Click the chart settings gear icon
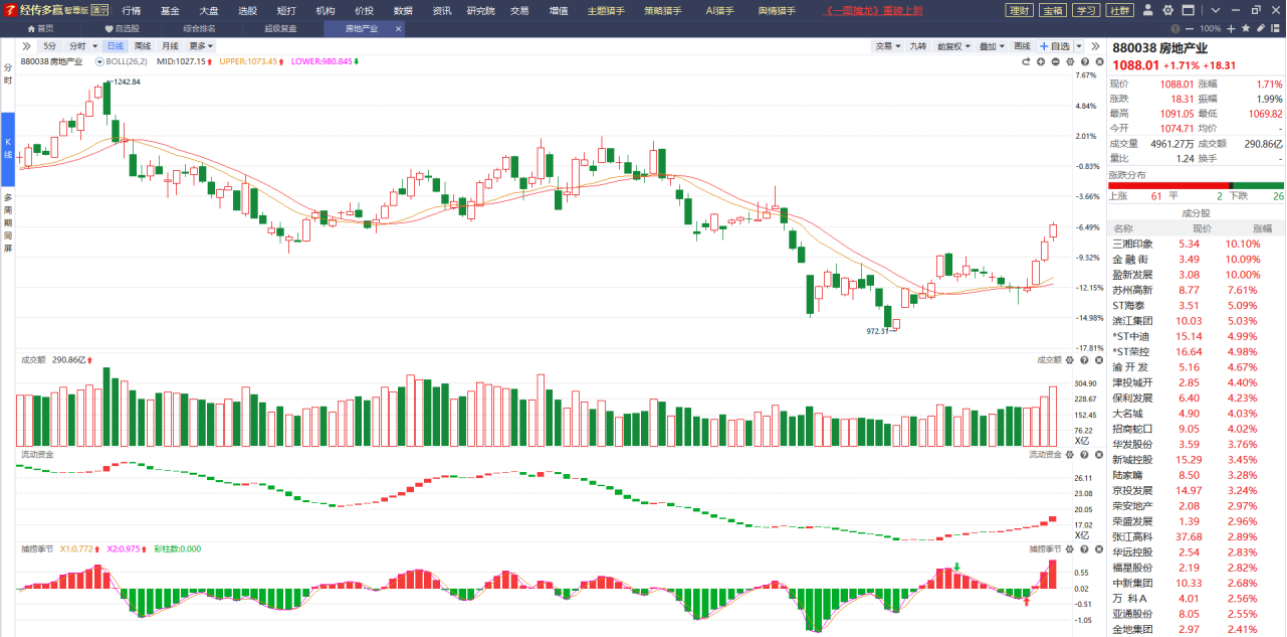 click(1070, 62)
